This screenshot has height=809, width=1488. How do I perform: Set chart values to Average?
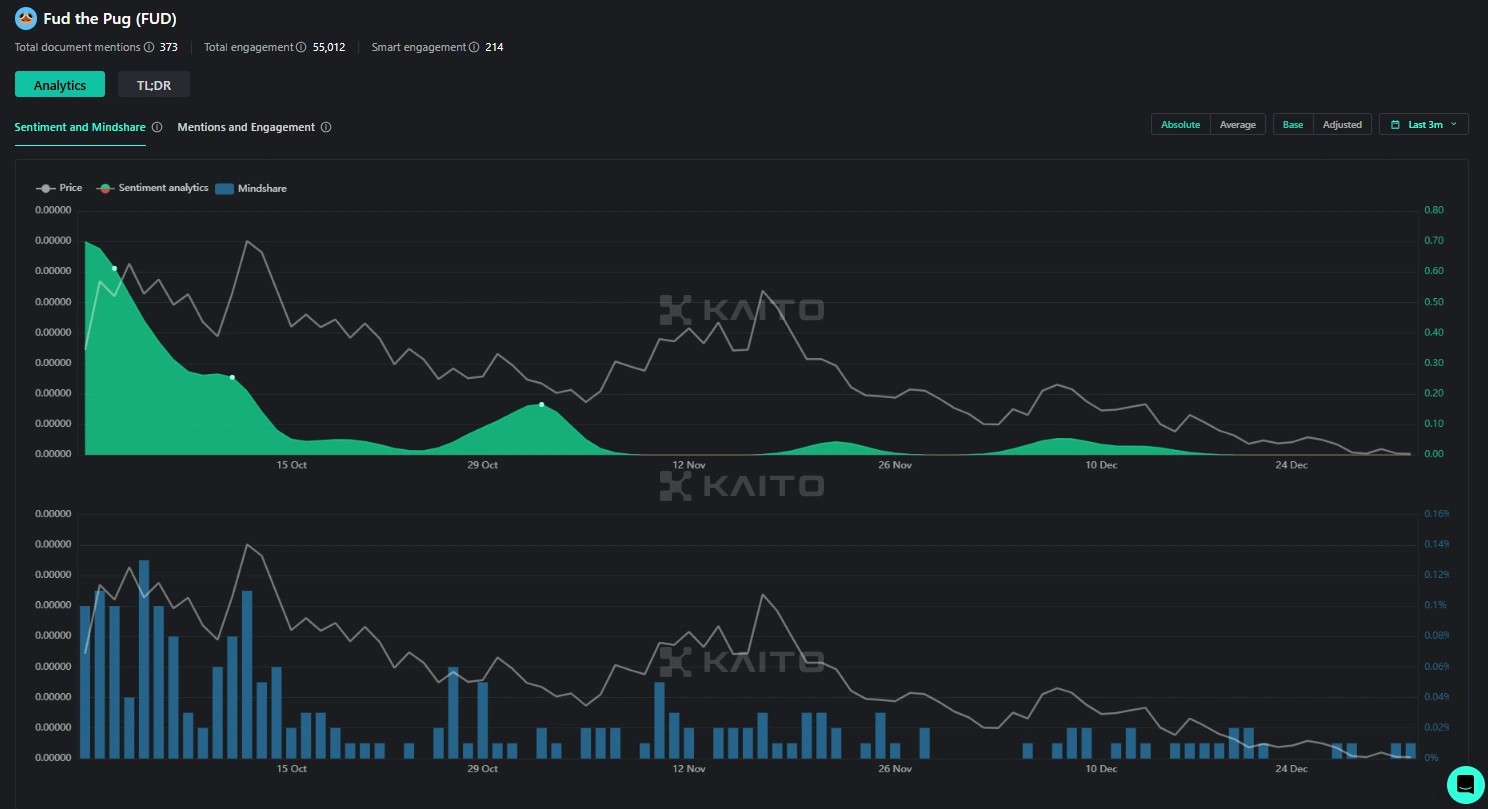tap(1238, 124)
